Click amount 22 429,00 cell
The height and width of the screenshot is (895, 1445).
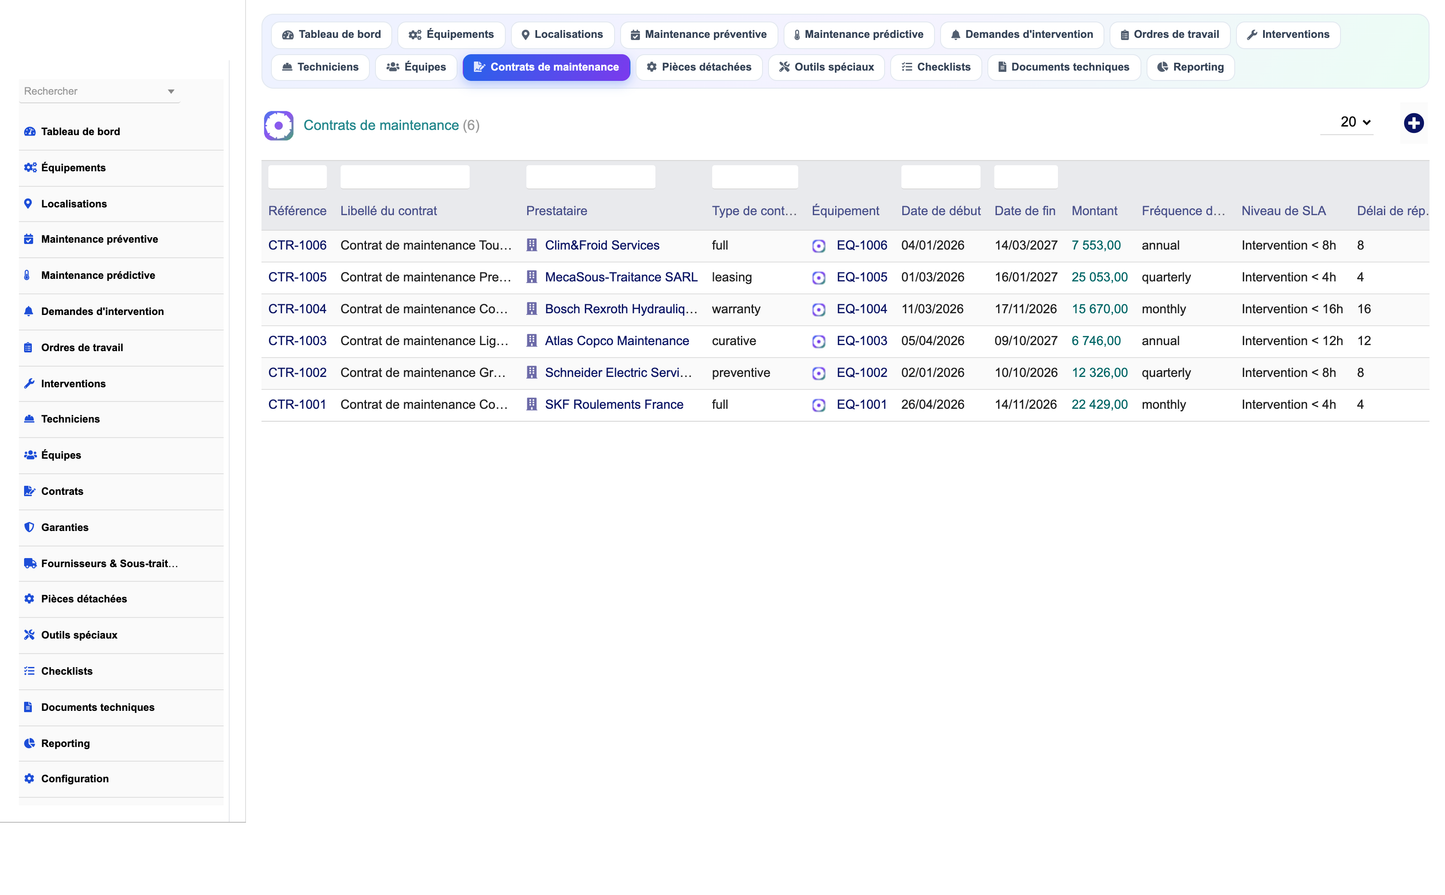1099,406
